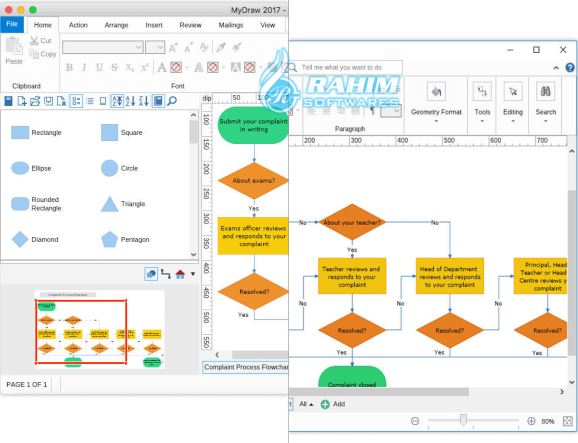Toggle icons-and-labels library view
The height and width of the screenshot is (443, 578).
click(76, 101)
